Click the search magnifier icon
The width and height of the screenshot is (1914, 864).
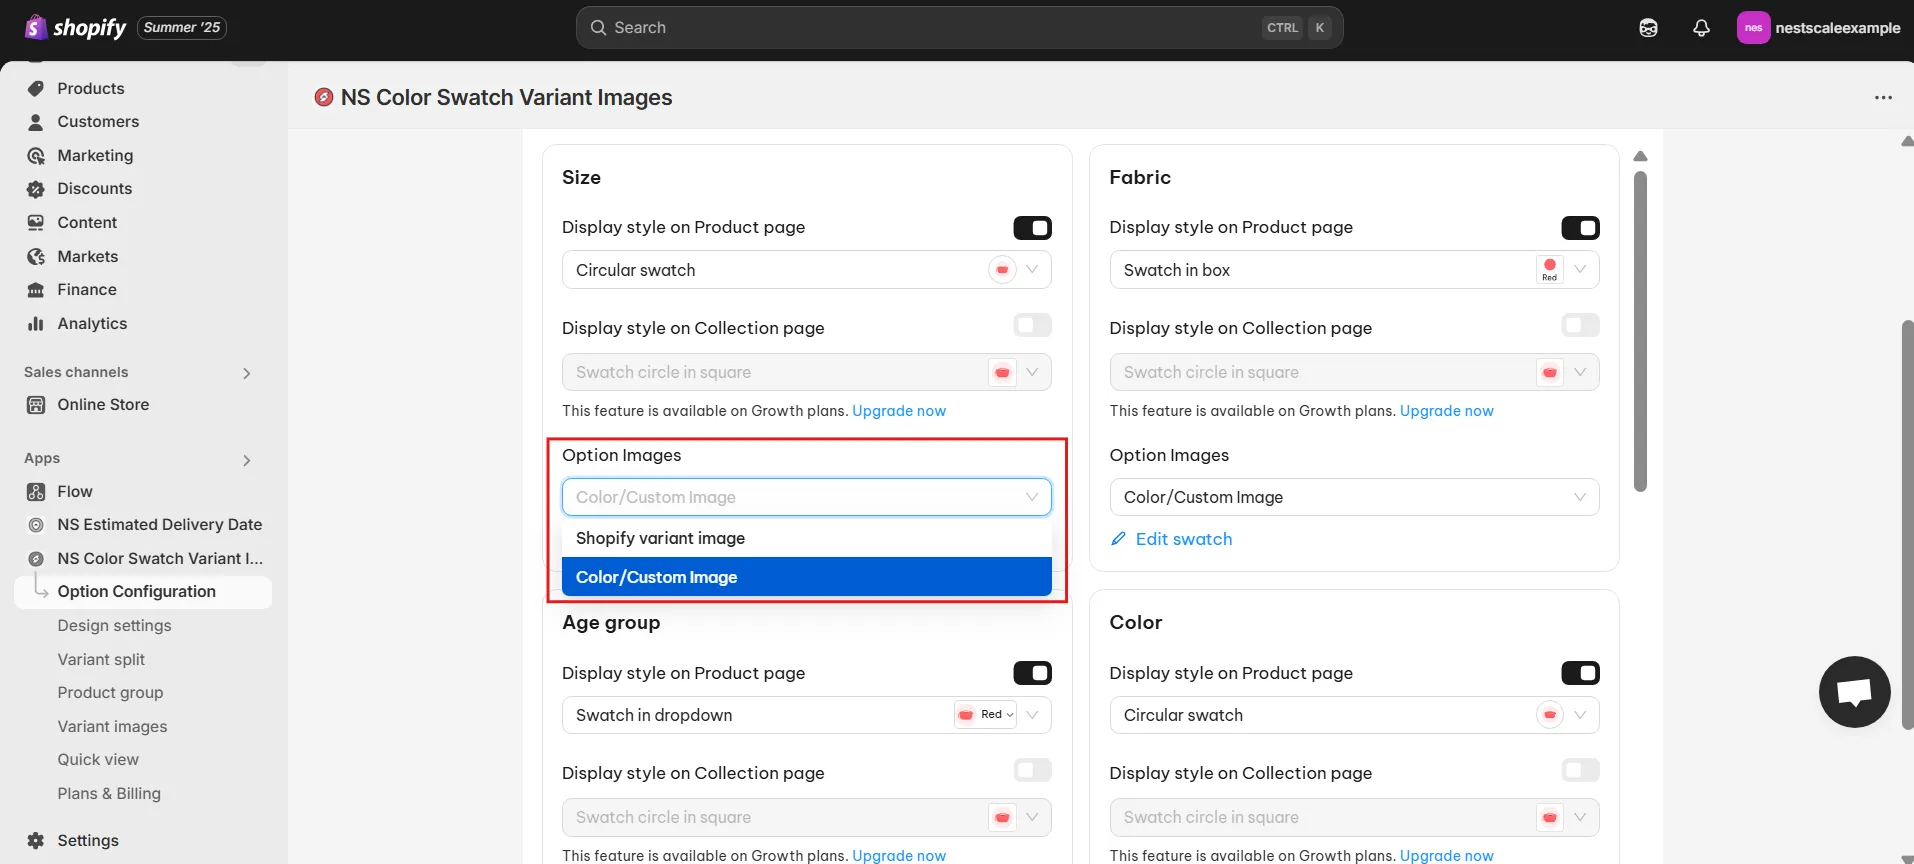pyautogui.click(x=598, y=28)
